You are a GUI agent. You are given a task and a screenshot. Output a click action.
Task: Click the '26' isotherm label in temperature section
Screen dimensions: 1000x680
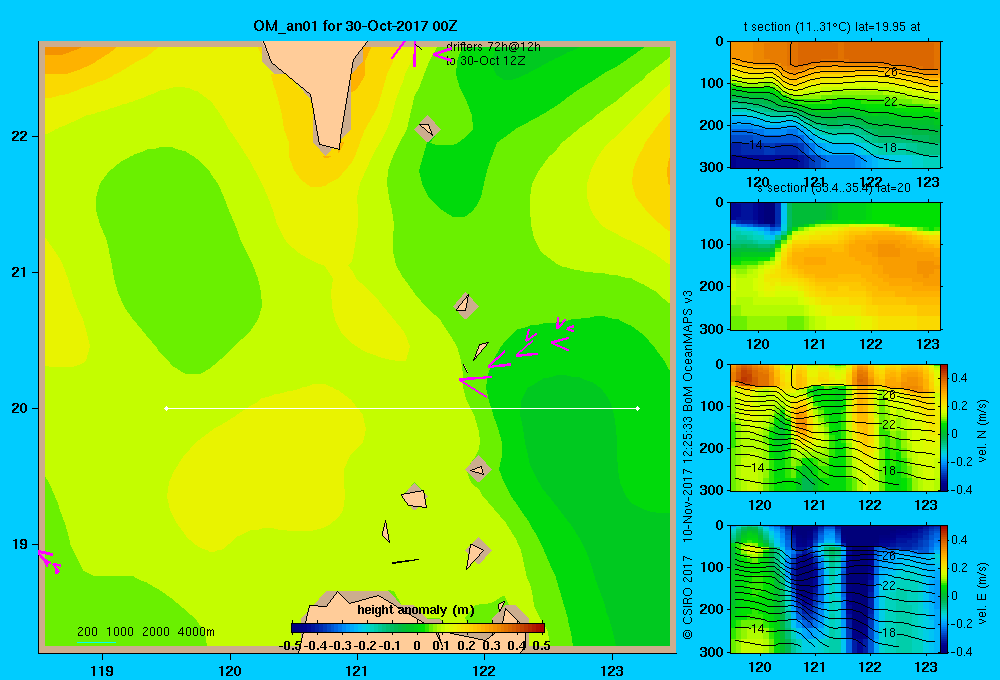(x=890, y=72)
